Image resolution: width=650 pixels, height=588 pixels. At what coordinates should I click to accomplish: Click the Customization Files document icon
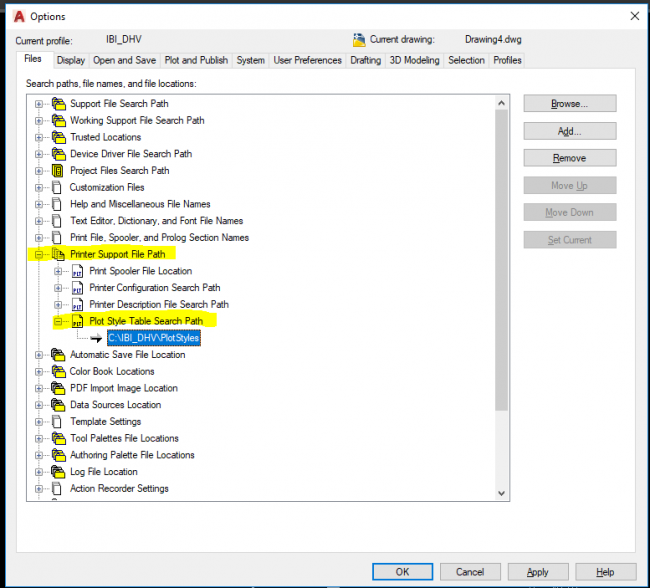58,187
